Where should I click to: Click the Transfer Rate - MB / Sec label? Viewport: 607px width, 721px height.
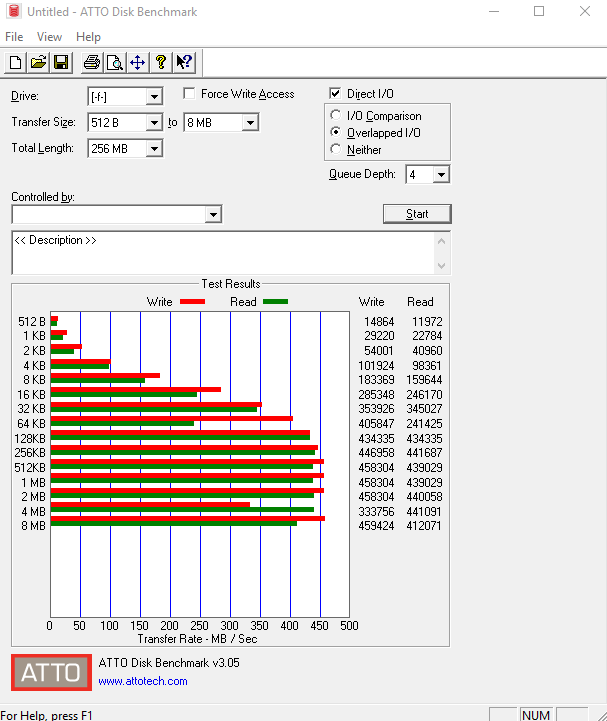[197, 639]
